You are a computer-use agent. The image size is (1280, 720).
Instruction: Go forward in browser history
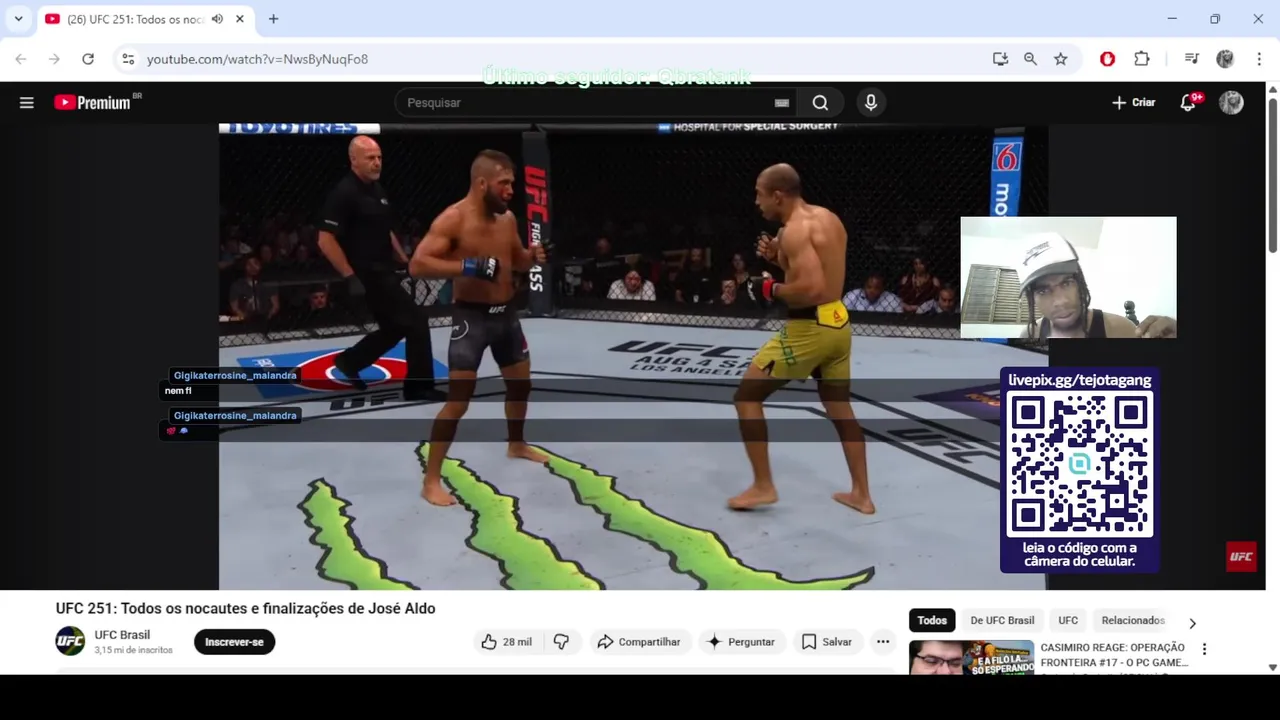tap(54, 59)
